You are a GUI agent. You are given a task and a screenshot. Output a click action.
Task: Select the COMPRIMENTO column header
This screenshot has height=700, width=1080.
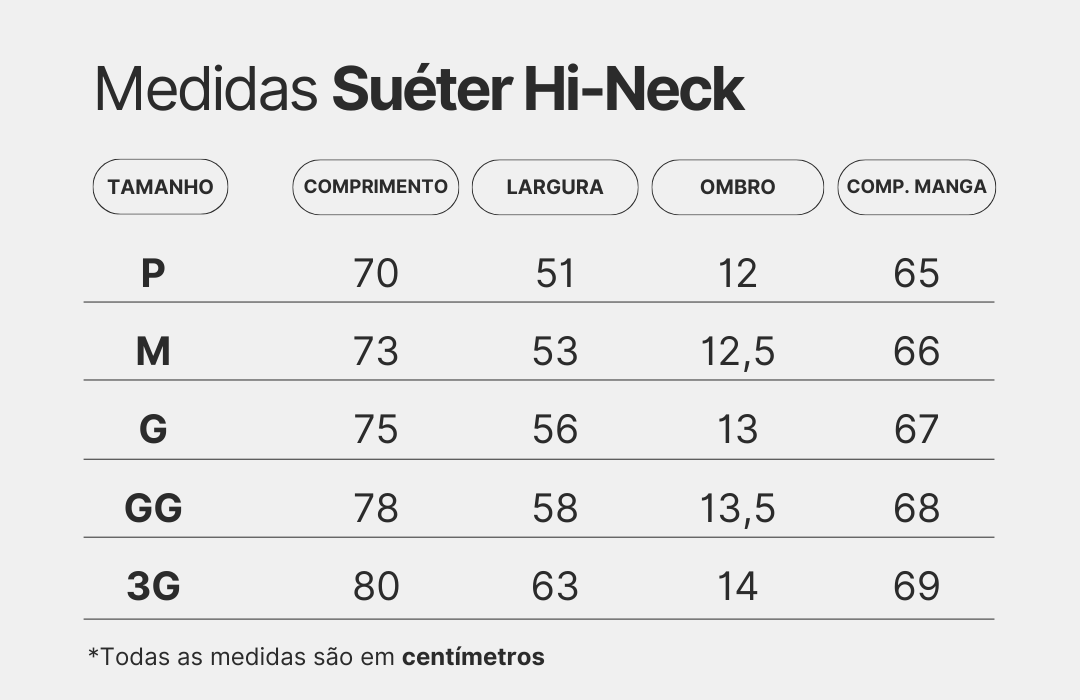tap(376, 187)
